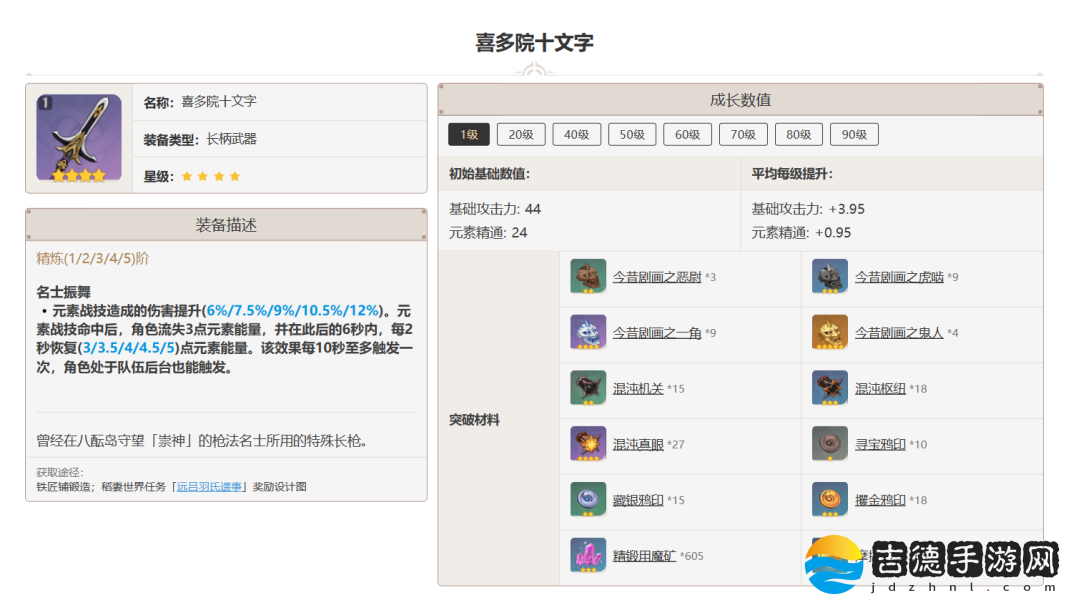This screenshot has height=600, width=1071.
Task: Select the 90级 growth tab
Action: [x=854, y=135]
